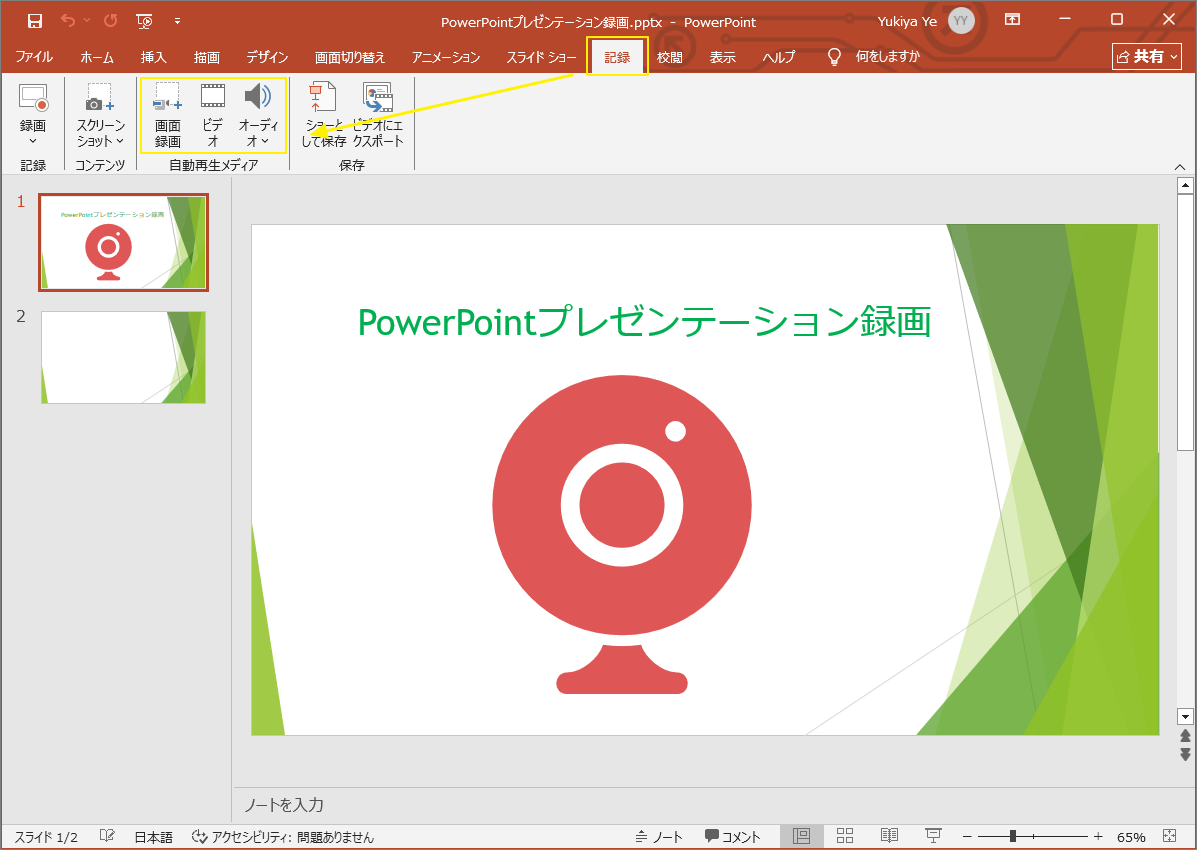
Task: Open the ファイル menu
Action: coord(34,57)
